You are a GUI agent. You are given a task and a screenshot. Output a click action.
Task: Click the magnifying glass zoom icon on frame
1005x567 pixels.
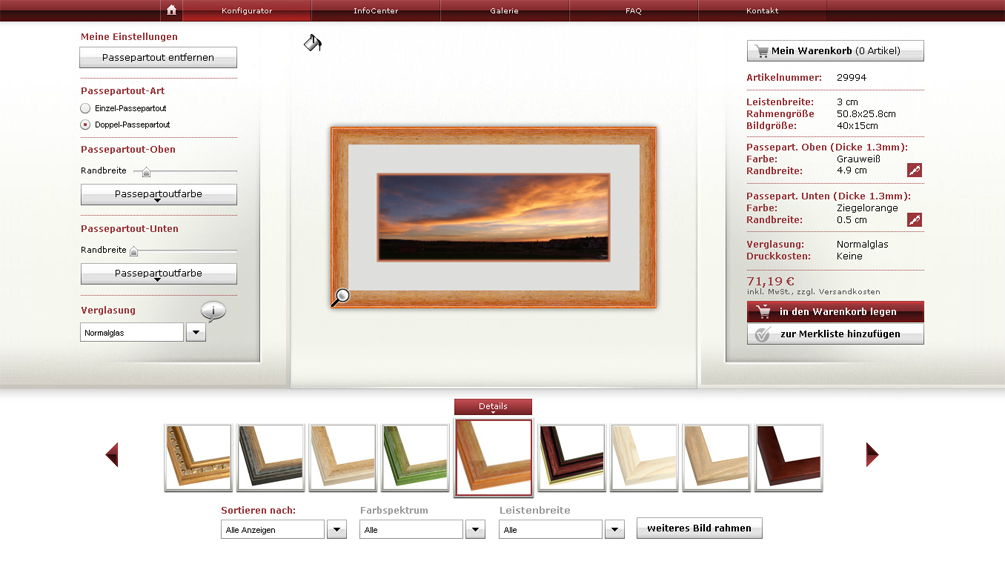(341, 296)
